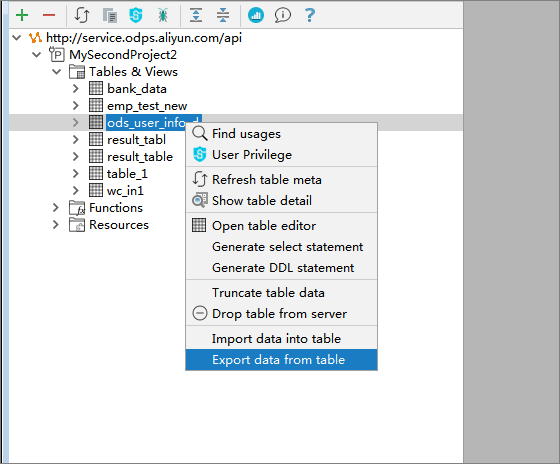Click the Expand All toolbar icon
This screenshot has height=464, width=560.
click(196, 15)
